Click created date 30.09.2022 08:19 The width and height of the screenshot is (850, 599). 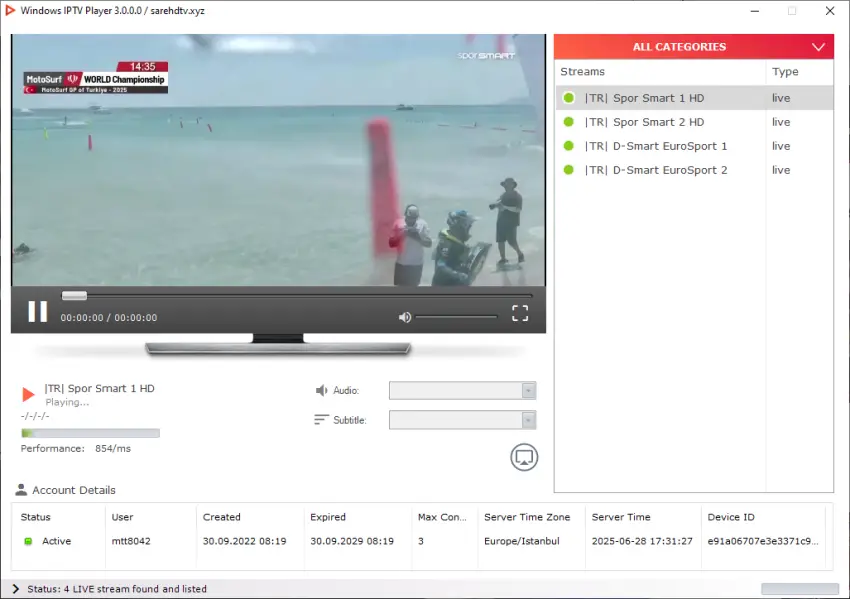point(244,541)
